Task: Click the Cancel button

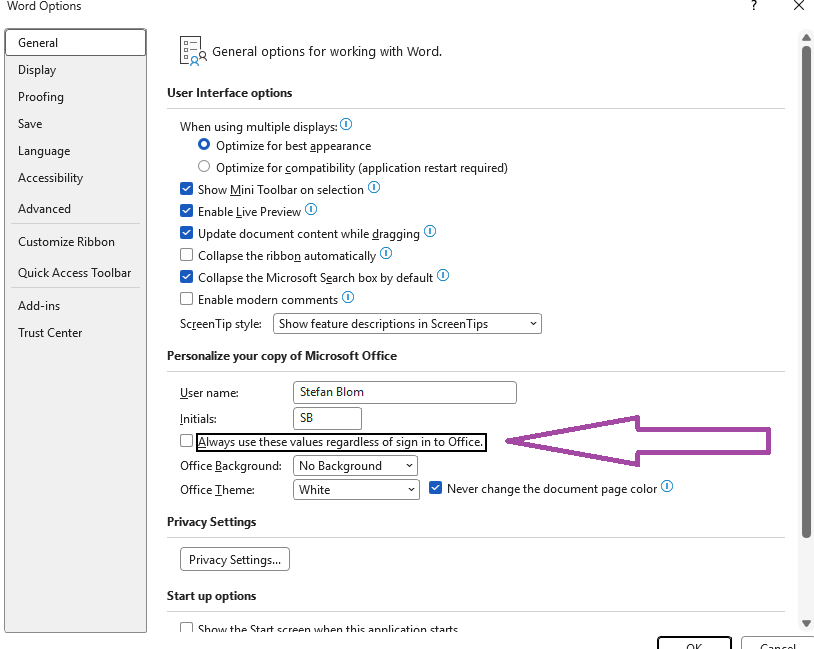Action: (777, 643)
